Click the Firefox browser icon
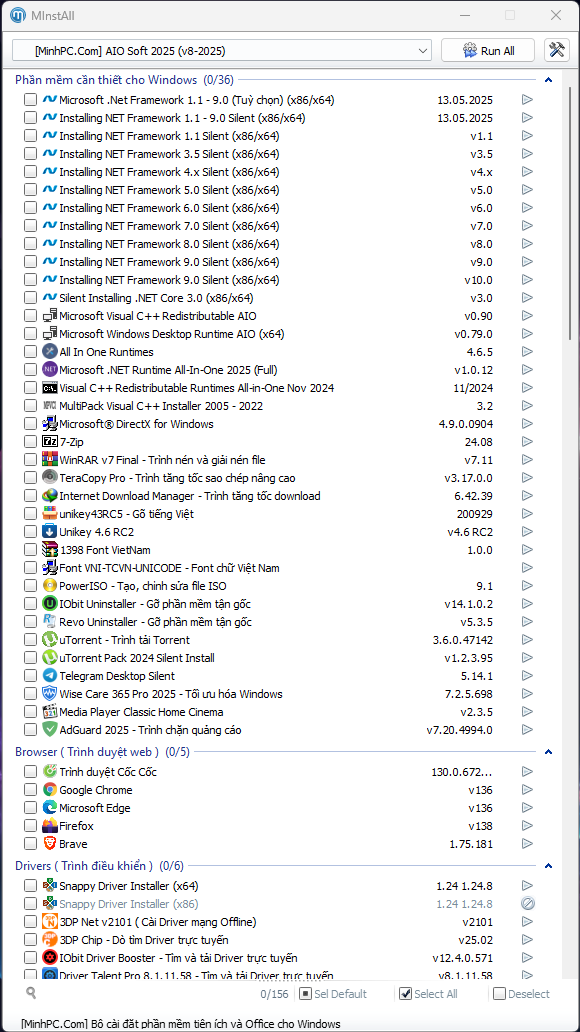 (49, 825)
